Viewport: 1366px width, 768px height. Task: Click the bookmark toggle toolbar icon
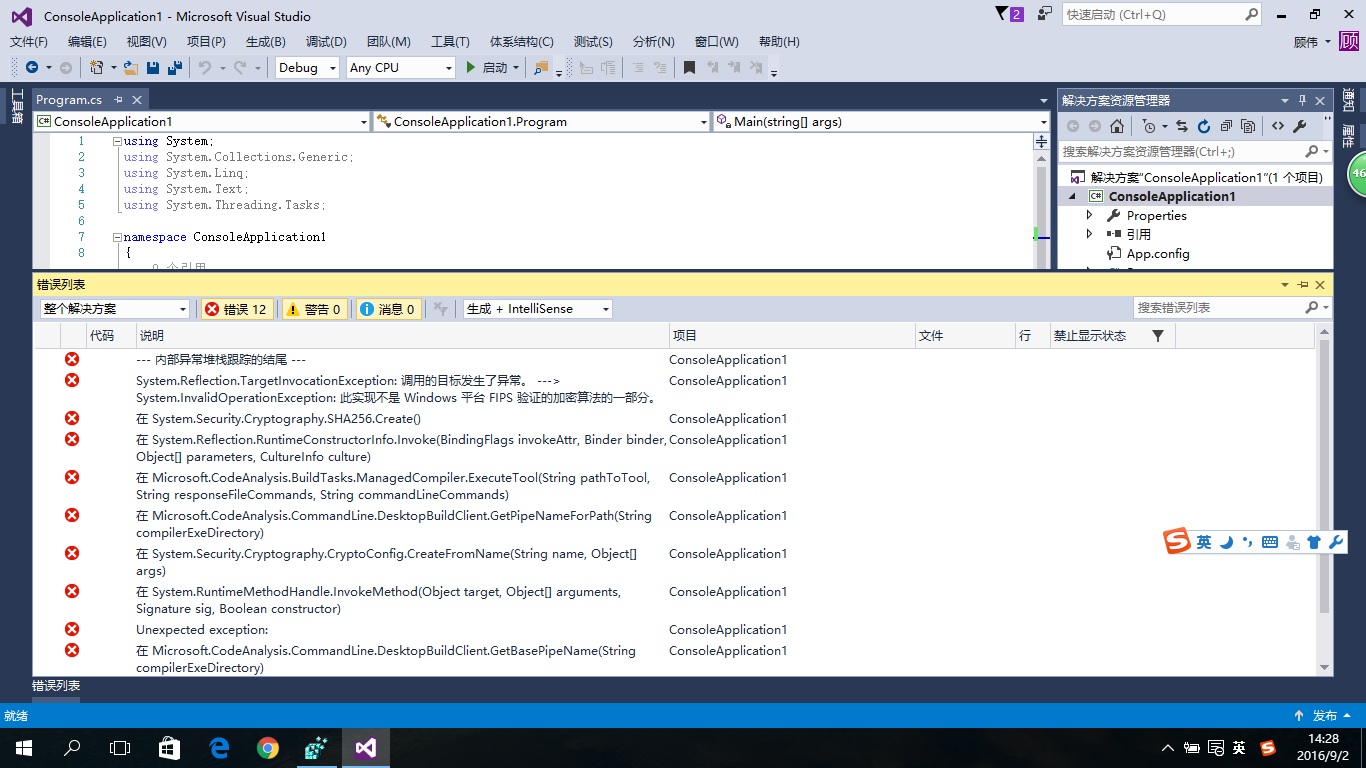(689, 67)
